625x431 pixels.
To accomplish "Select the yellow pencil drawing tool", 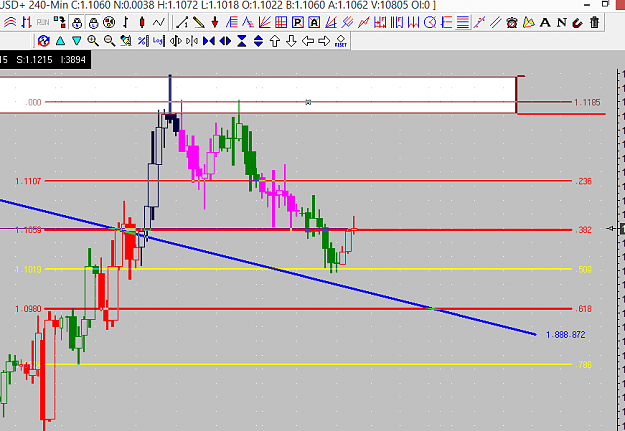I will [x=199, y=22].
